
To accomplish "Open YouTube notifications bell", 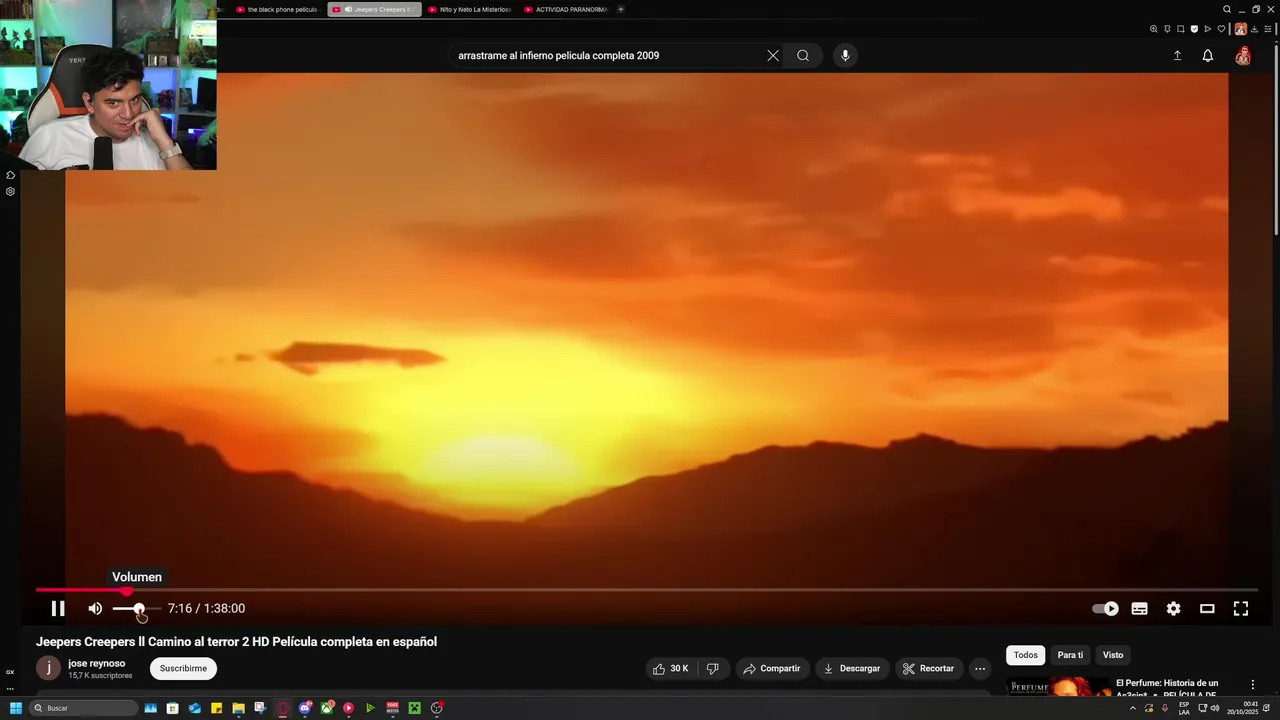I will [1207, 56].
